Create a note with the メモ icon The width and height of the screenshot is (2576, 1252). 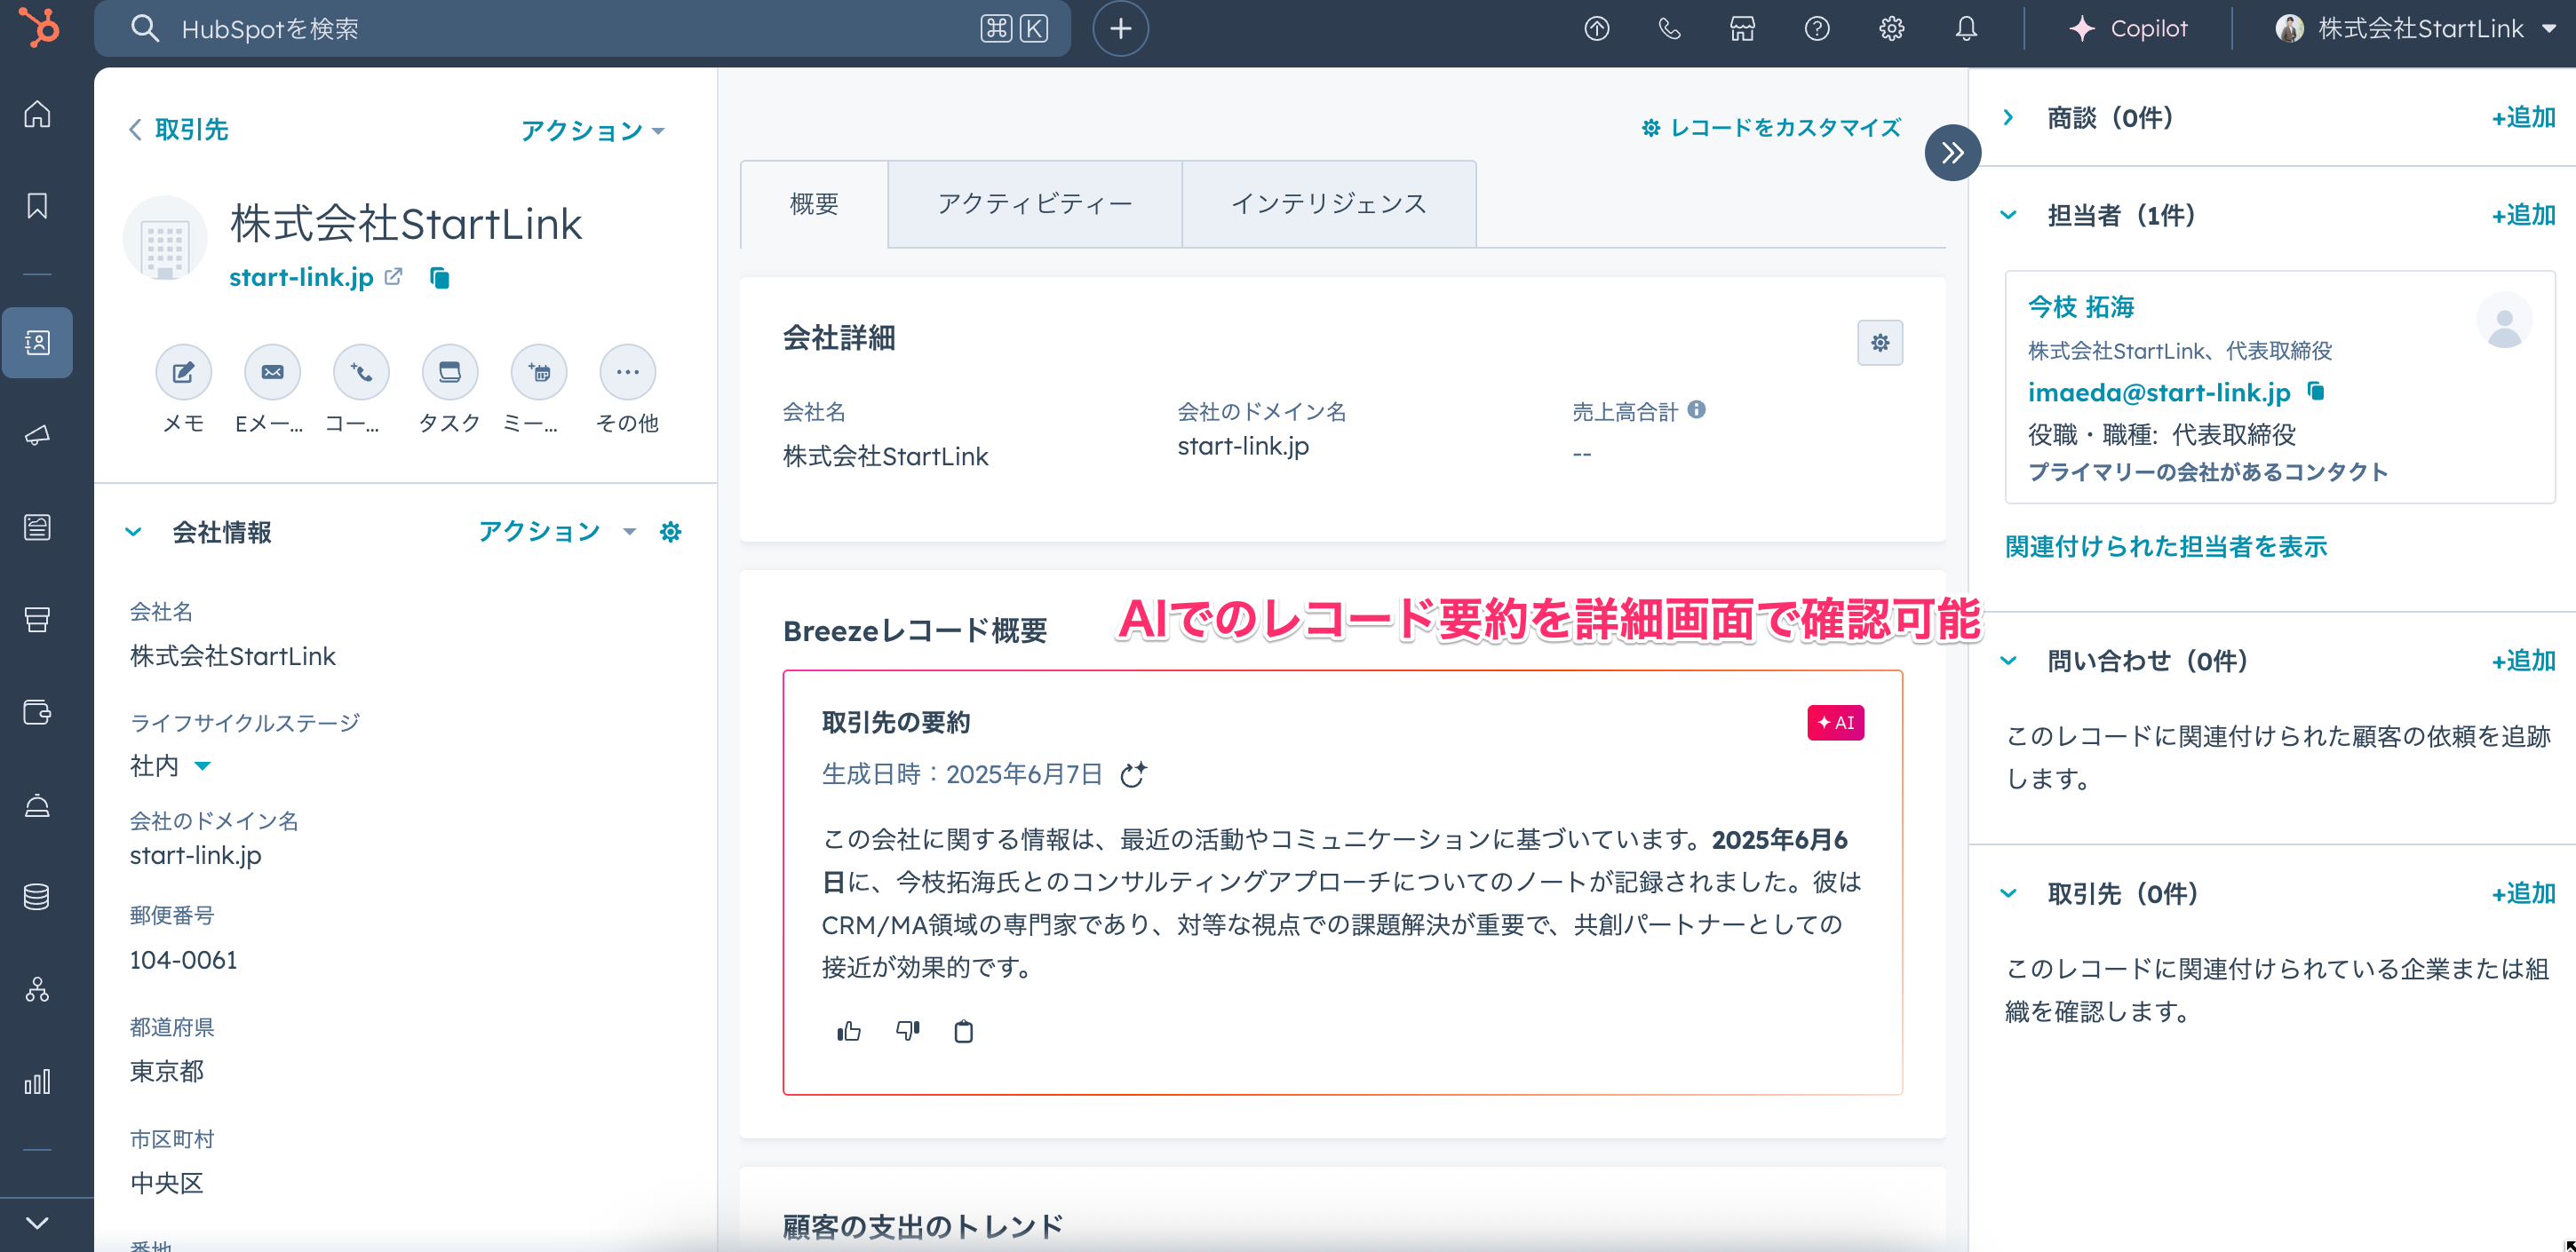(x=183, y=373)
